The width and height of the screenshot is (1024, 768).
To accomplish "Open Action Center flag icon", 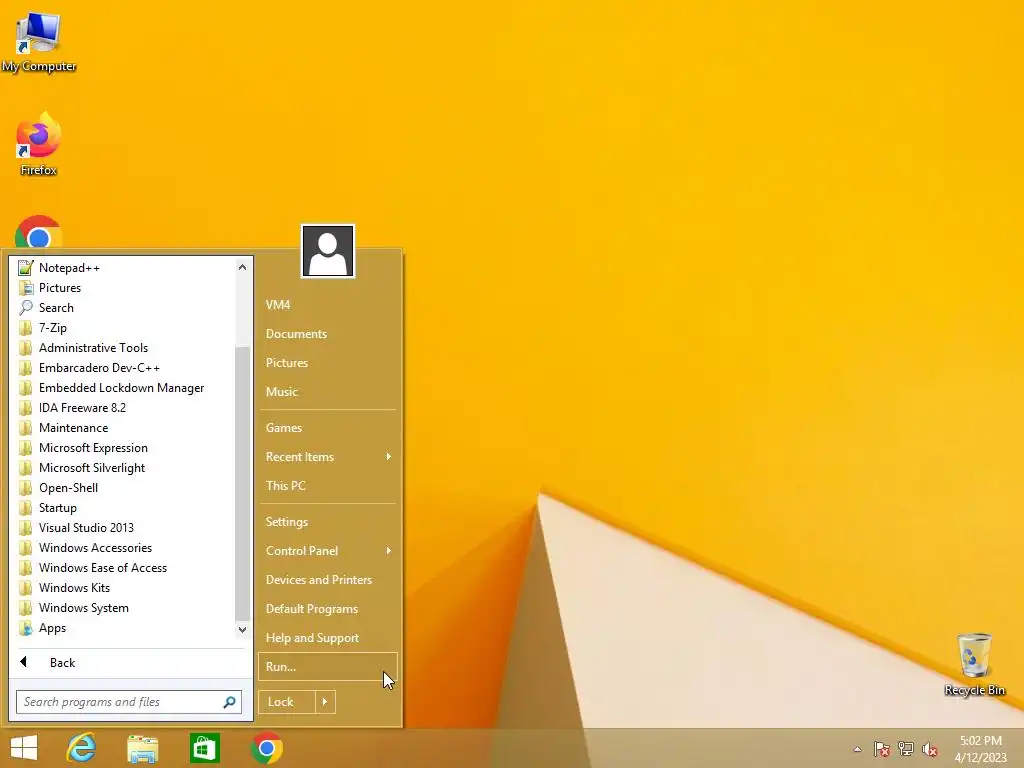I will tap(882, 749).
